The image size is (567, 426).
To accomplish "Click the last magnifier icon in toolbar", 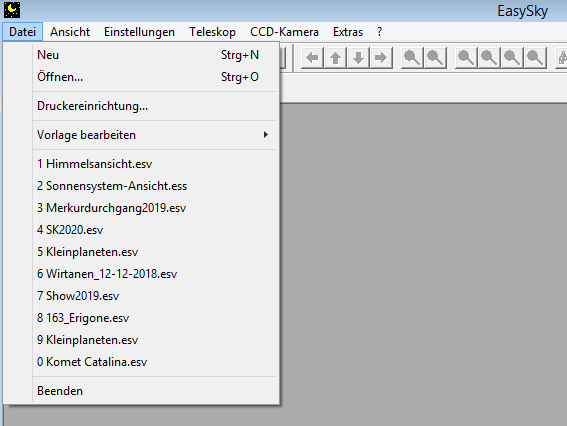I will [535, 57].
